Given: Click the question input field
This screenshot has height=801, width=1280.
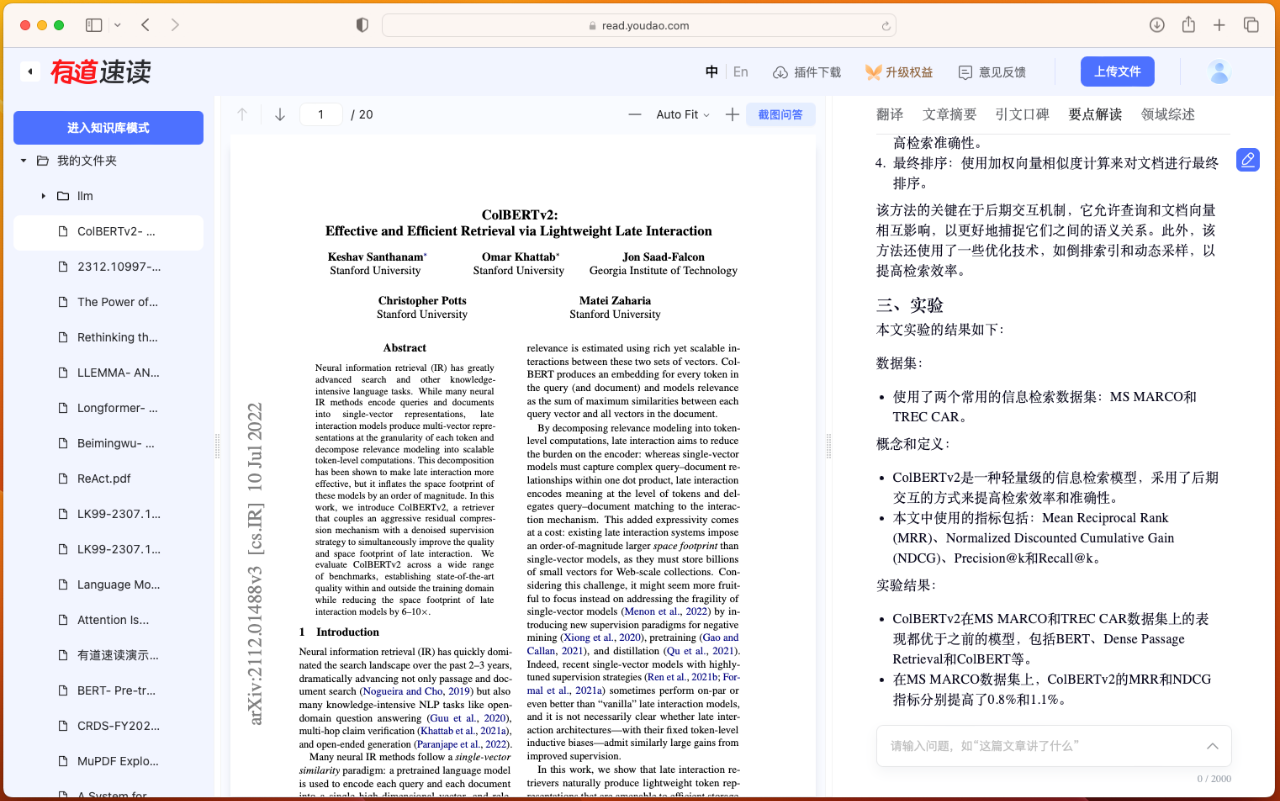Looking at the screenshot, I should click(x=1053, y=746).
